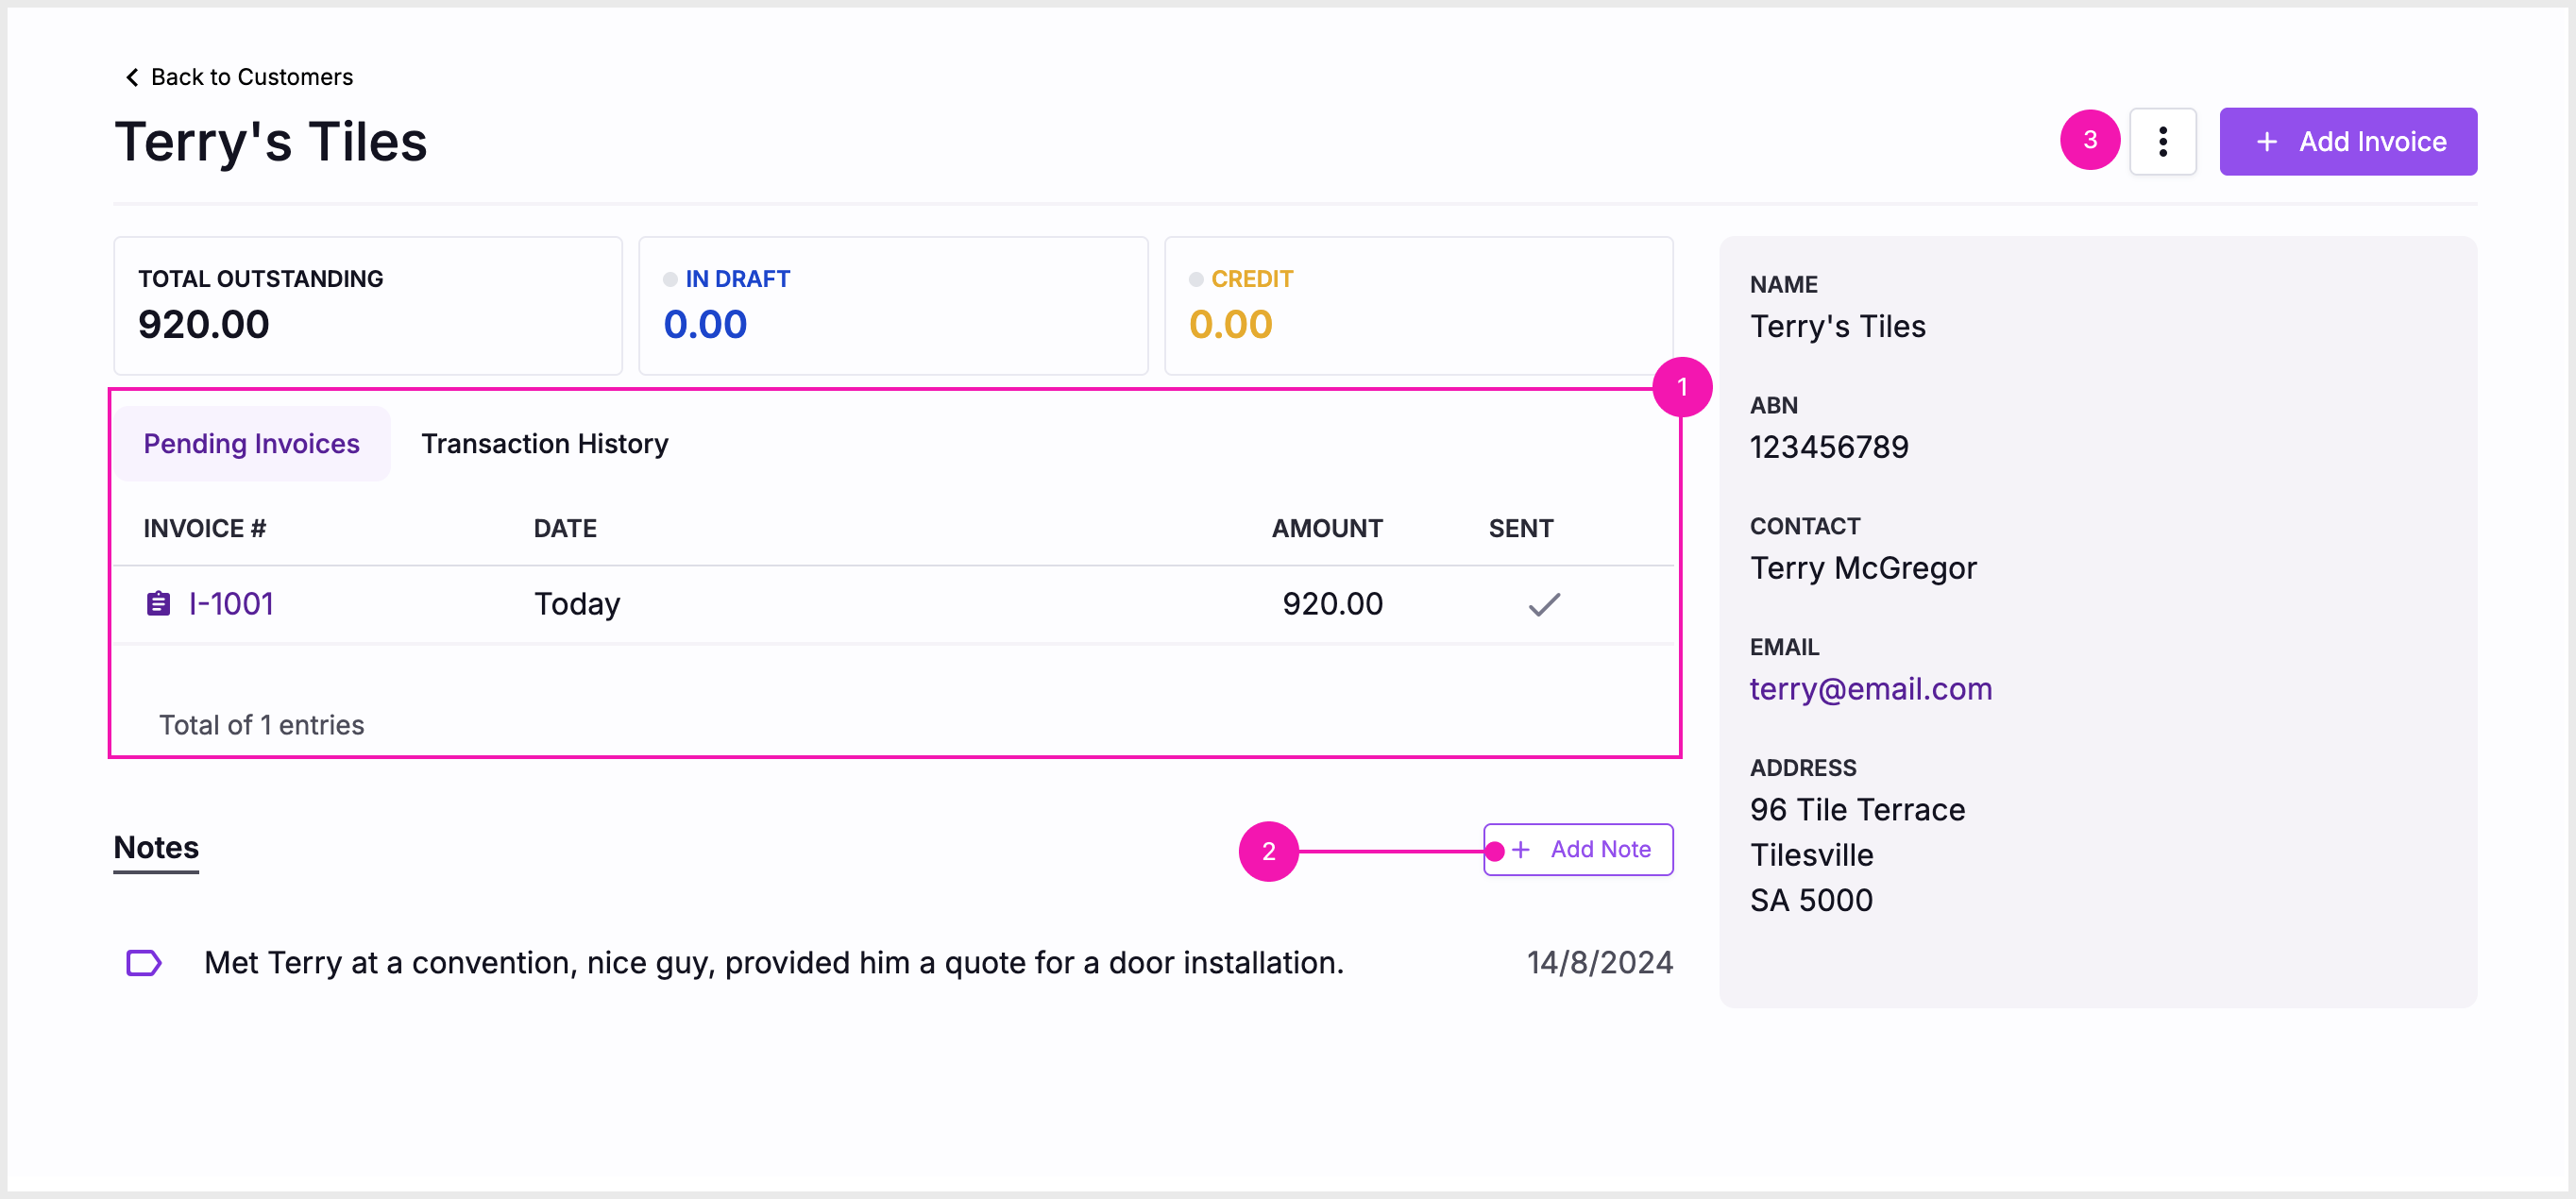2576x1199 pixels.
Task: Click the Date column header
Action: [x=564, y=528]
